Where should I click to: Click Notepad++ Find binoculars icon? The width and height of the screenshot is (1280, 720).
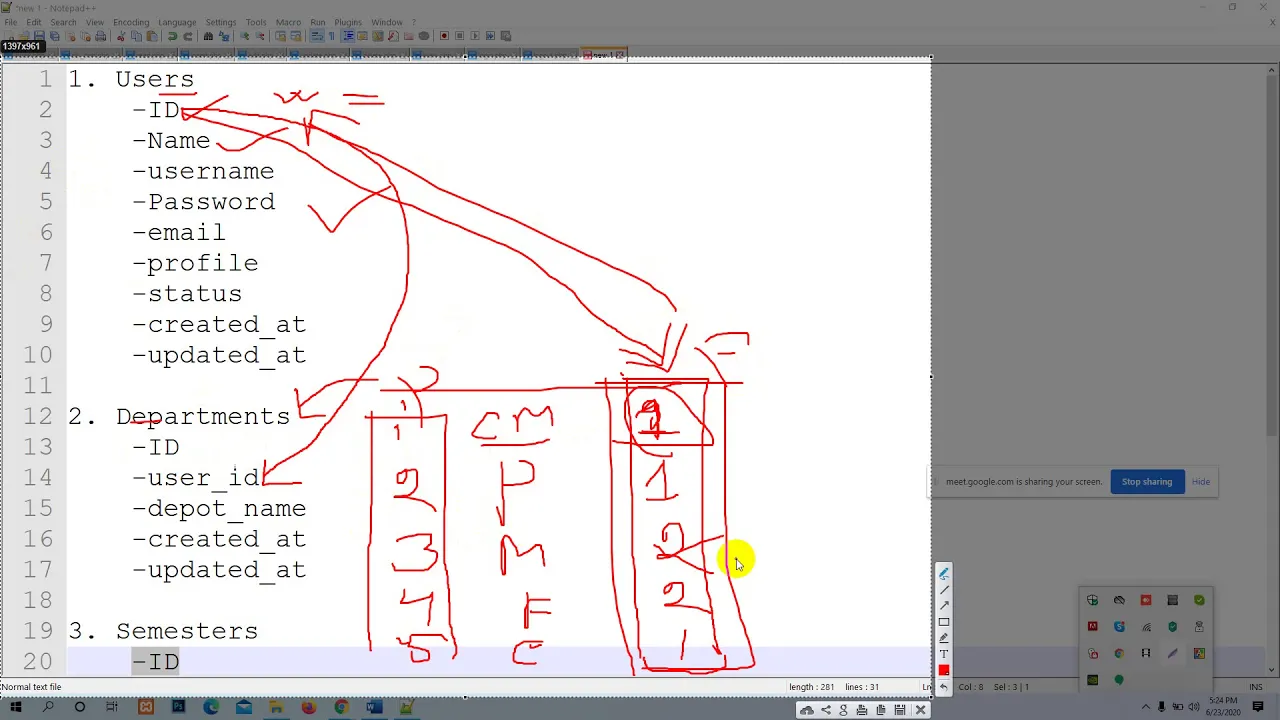tap(208, 36)
